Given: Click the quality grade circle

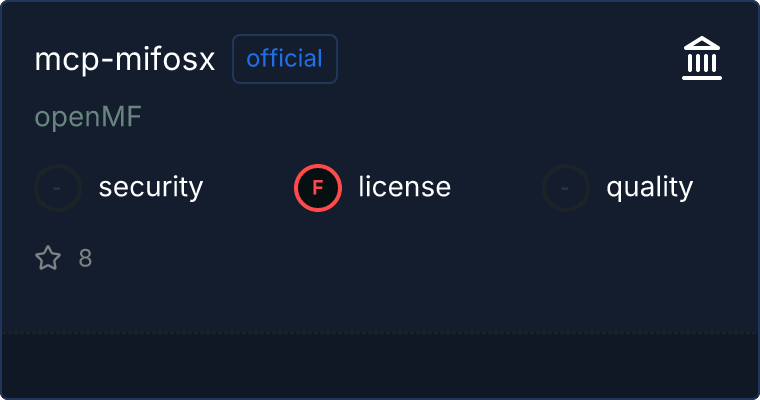Looking at the screenshot, I should [x=566, y=187].
